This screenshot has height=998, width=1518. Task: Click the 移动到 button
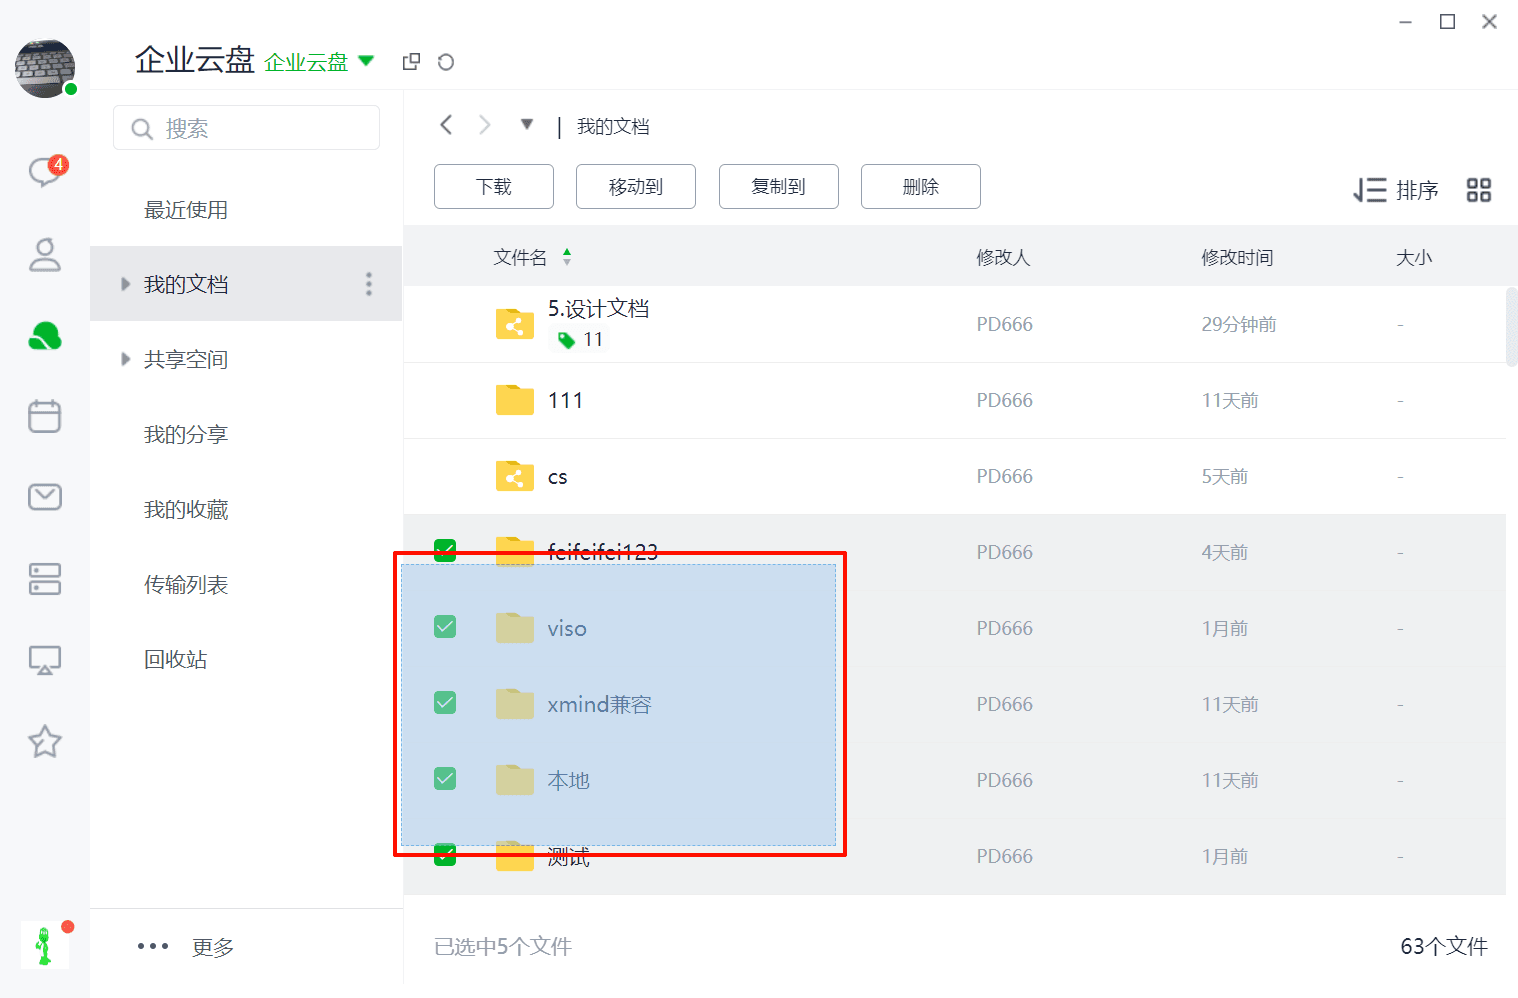point(636,187)
